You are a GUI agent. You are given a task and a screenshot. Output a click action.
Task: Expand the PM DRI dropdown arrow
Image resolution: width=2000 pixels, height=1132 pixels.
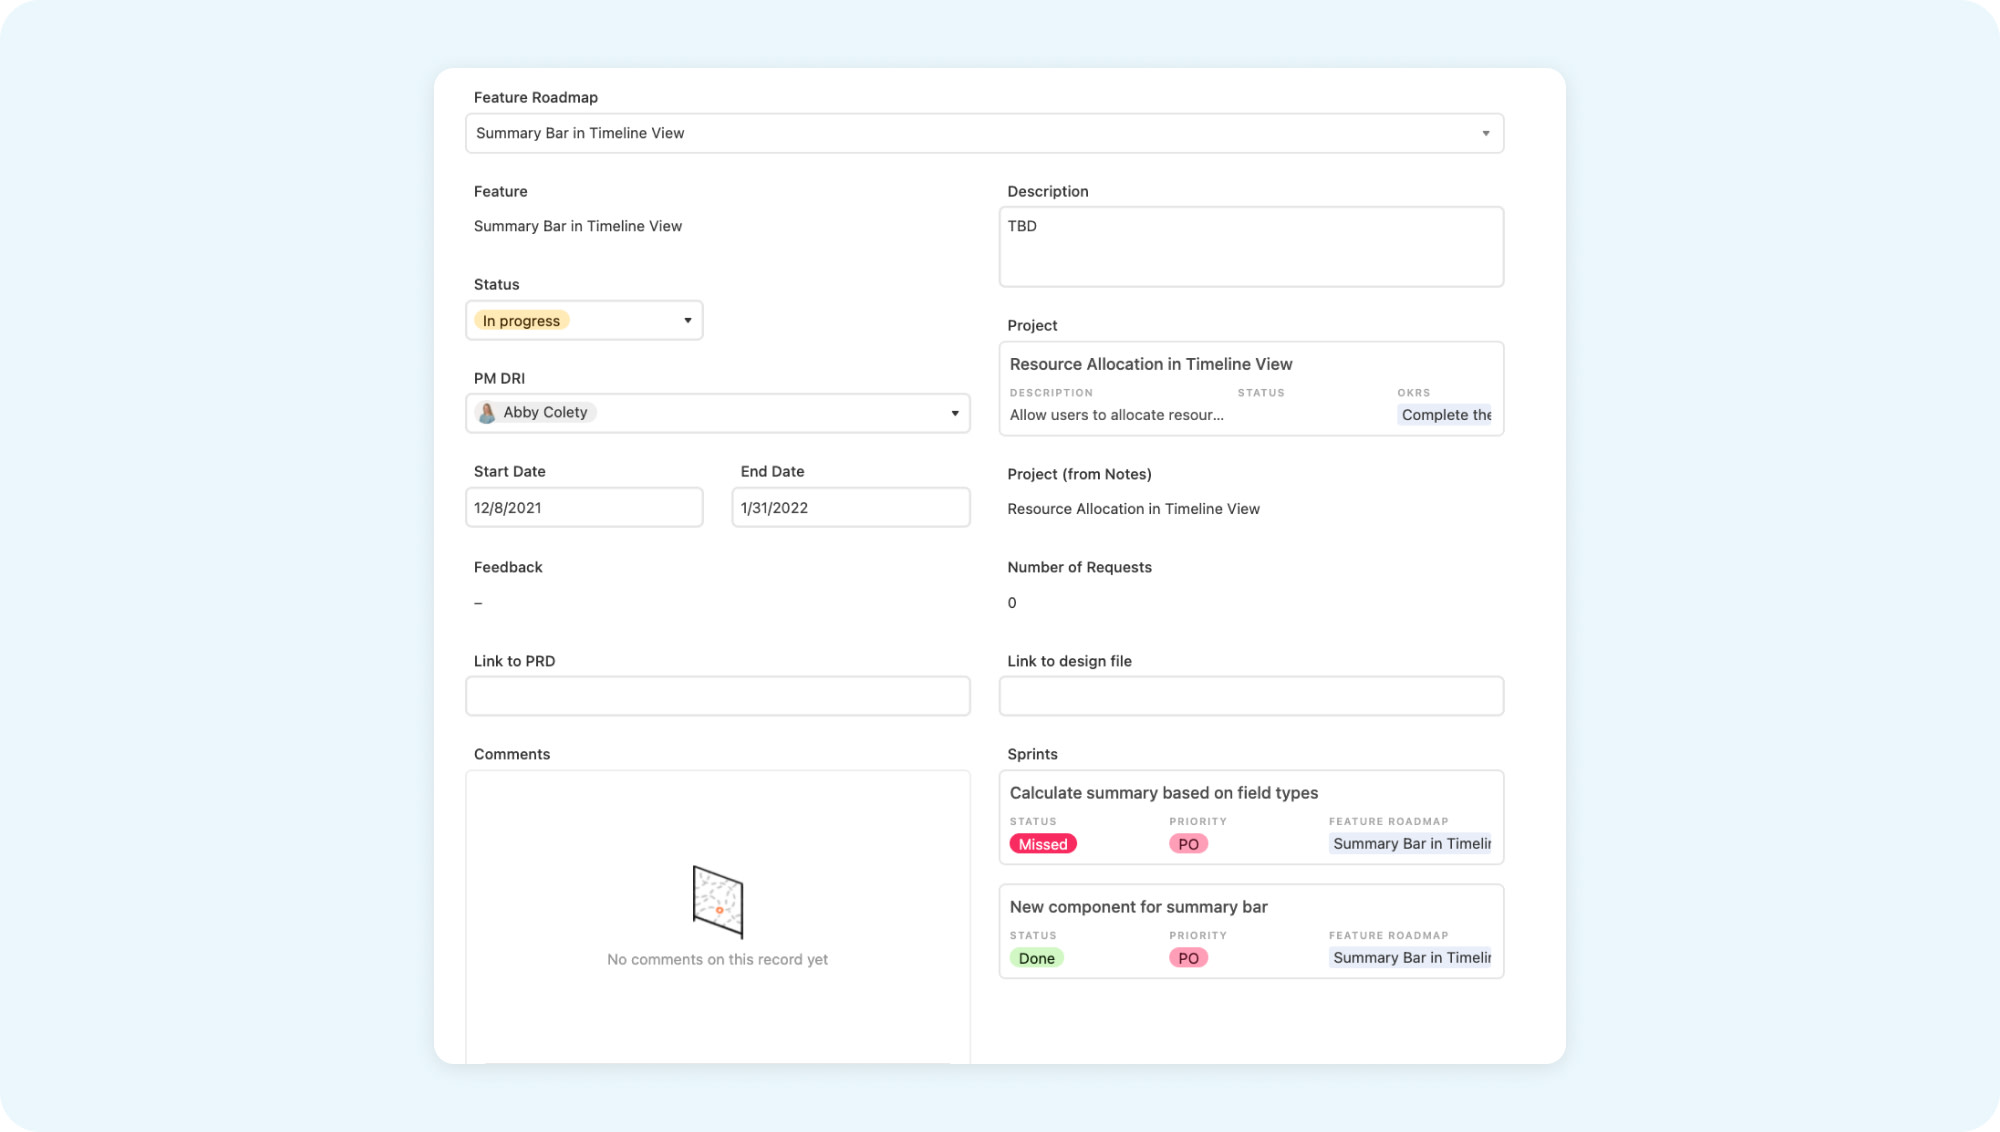click(x=954, y=413)
